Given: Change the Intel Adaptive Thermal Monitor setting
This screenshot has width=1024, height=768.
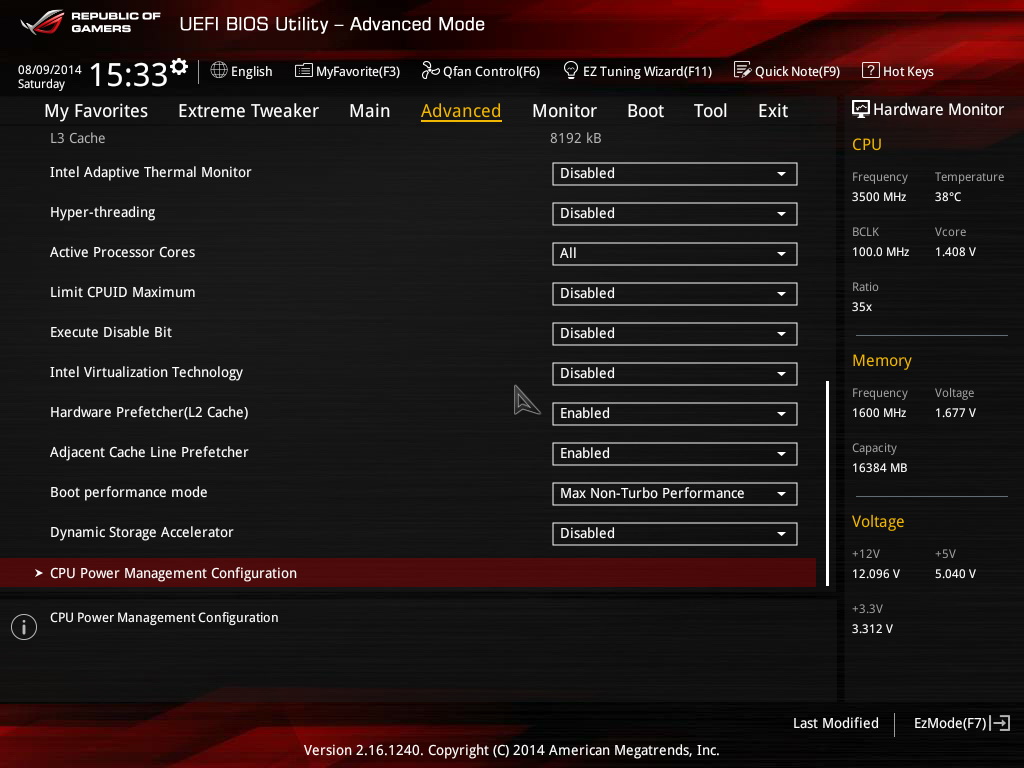Looking at the screenshot, I should pos(674,173).
